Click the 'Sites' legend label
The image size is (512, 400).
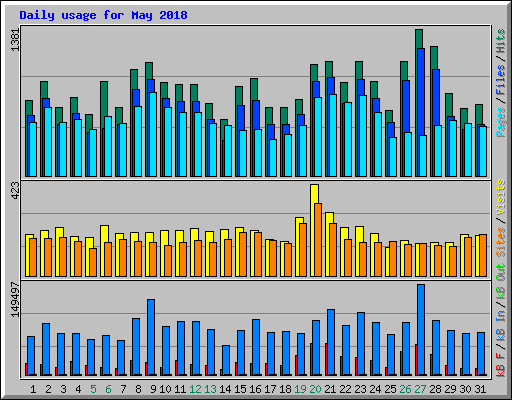tap(501, 242)
